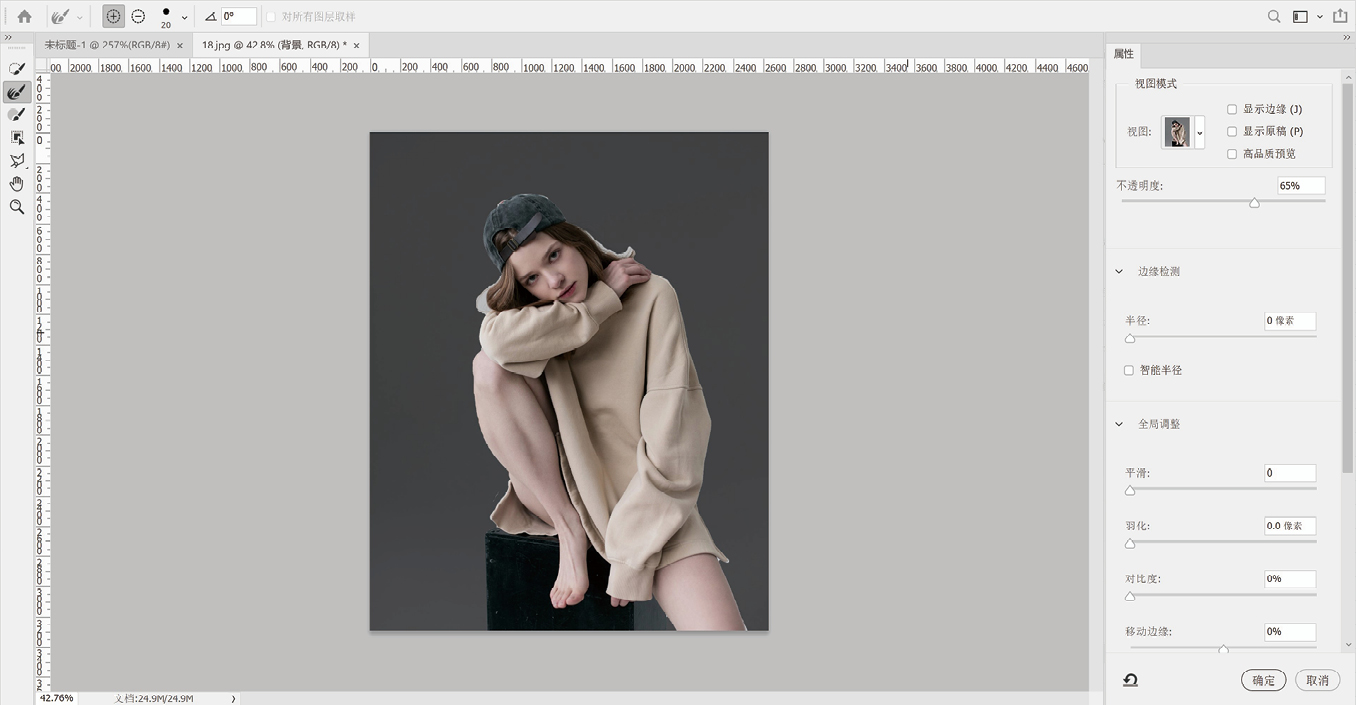
Task: Click the zoom level 42.76% field
Action: point(57,698)
